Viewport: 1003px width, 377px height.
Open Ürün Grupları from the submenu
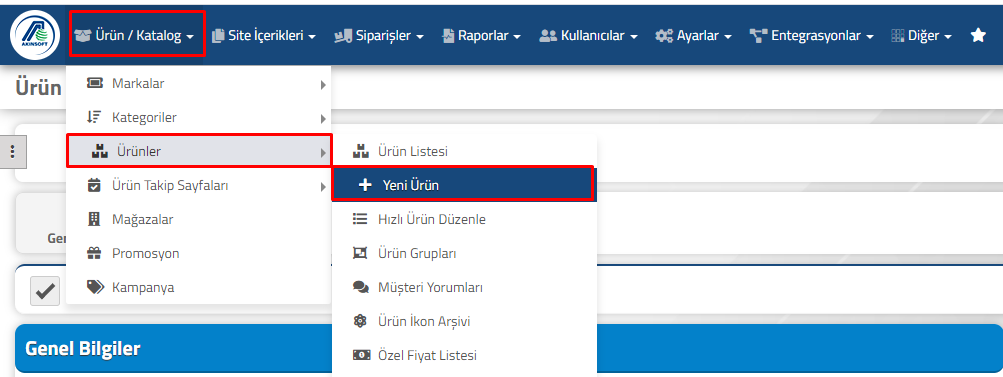464,253
